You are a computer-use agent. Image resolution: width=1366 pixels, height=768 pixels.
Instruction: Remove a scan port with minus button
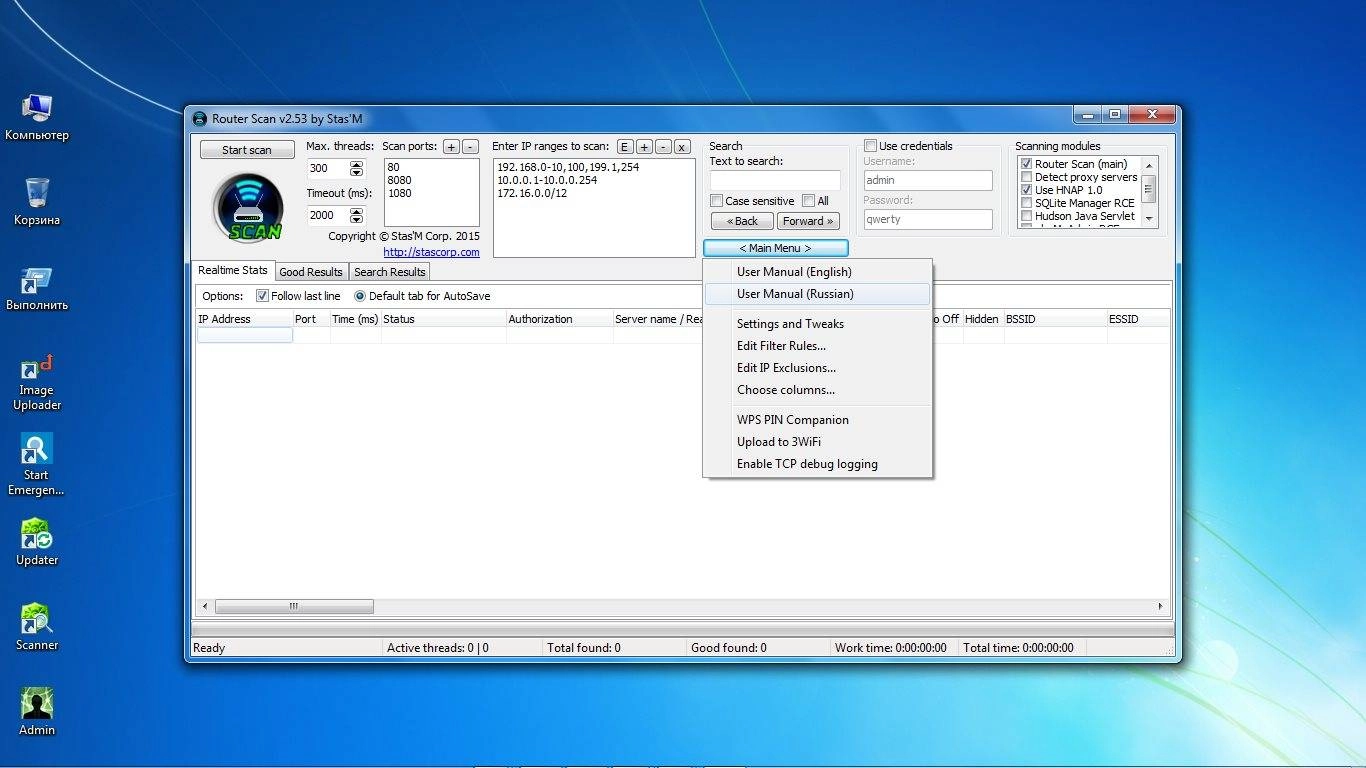coord(471,147)
